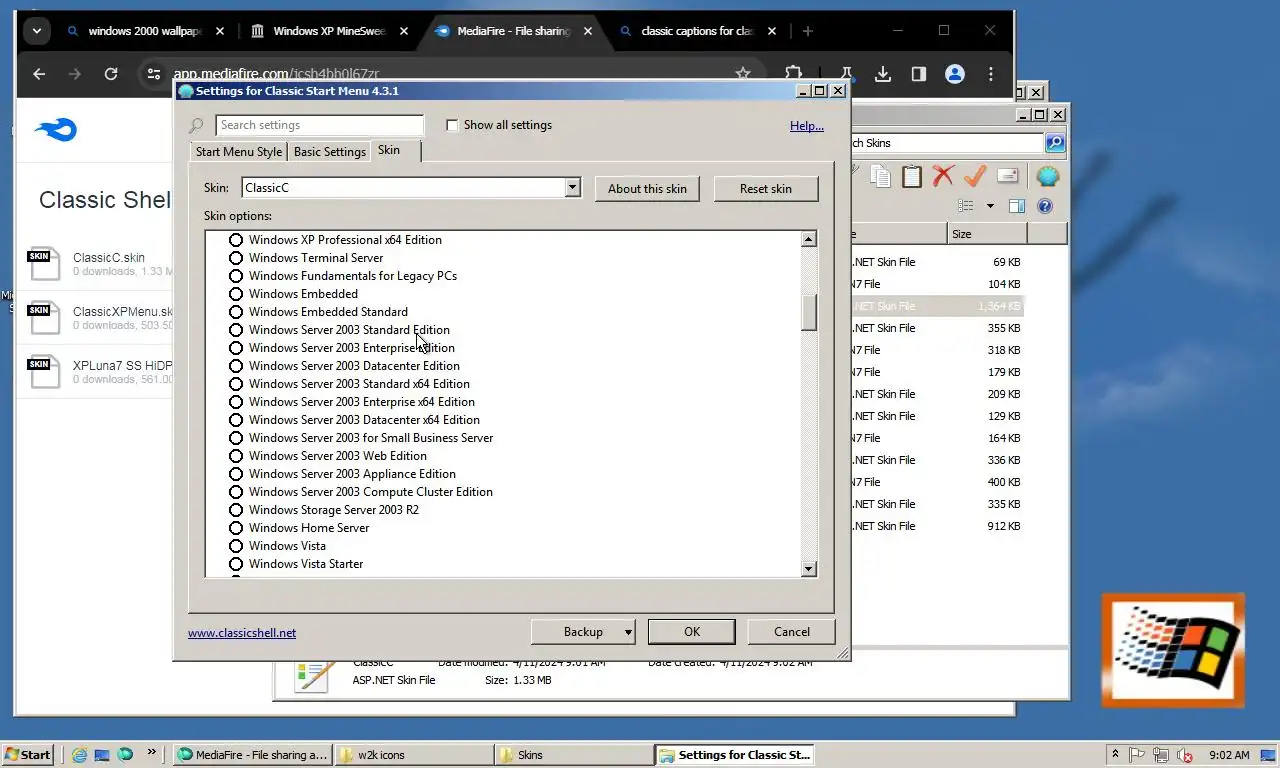Select Windows XP Professional x64 Edition radio
Viewport: 1280px width, 768px height.
tap(236, 240)
